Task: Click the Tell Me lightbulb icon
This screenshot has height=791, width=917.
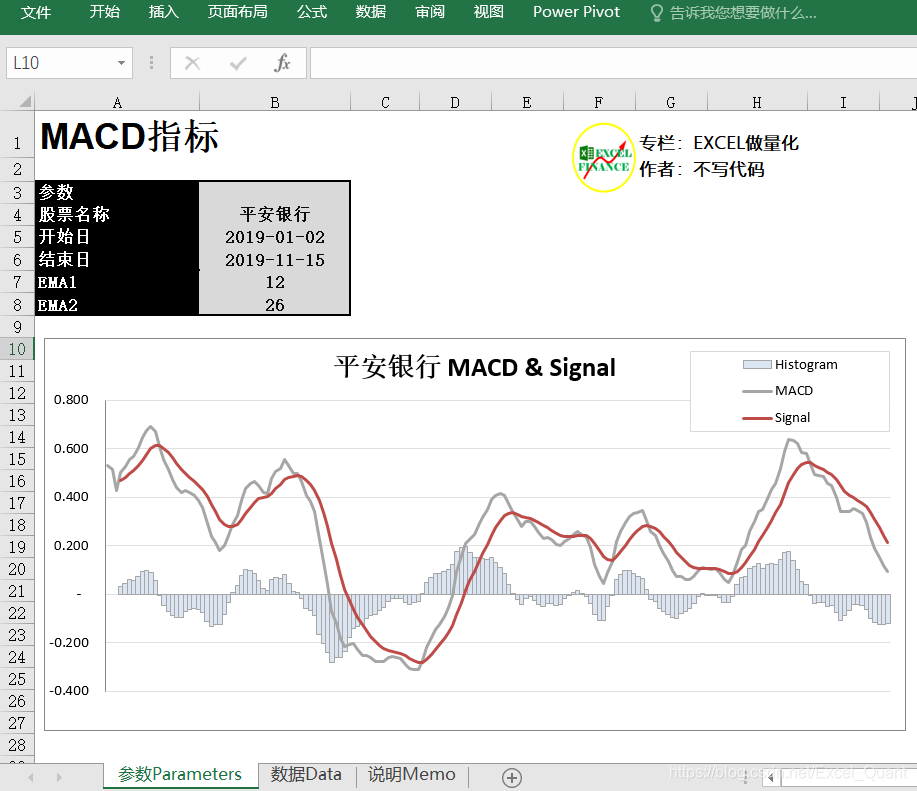Action: pos(656,12)
